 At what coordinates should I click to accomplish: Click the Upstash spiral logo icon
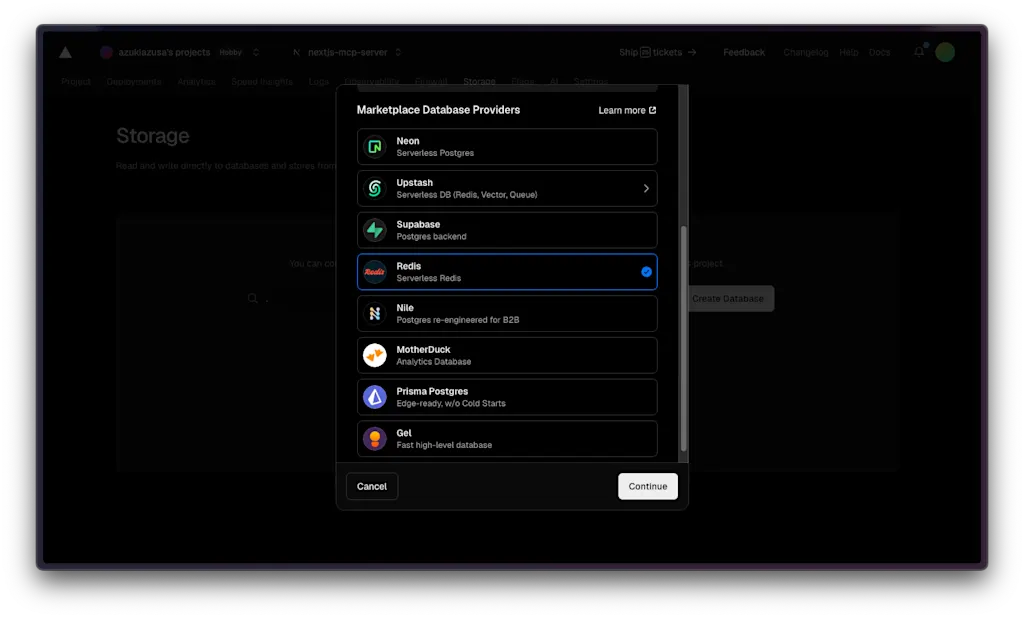[x=375, y=188]
